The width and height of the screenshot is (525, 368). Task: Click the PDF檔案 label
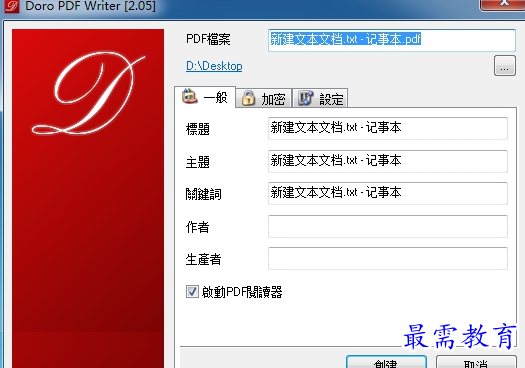click(208, 40)
